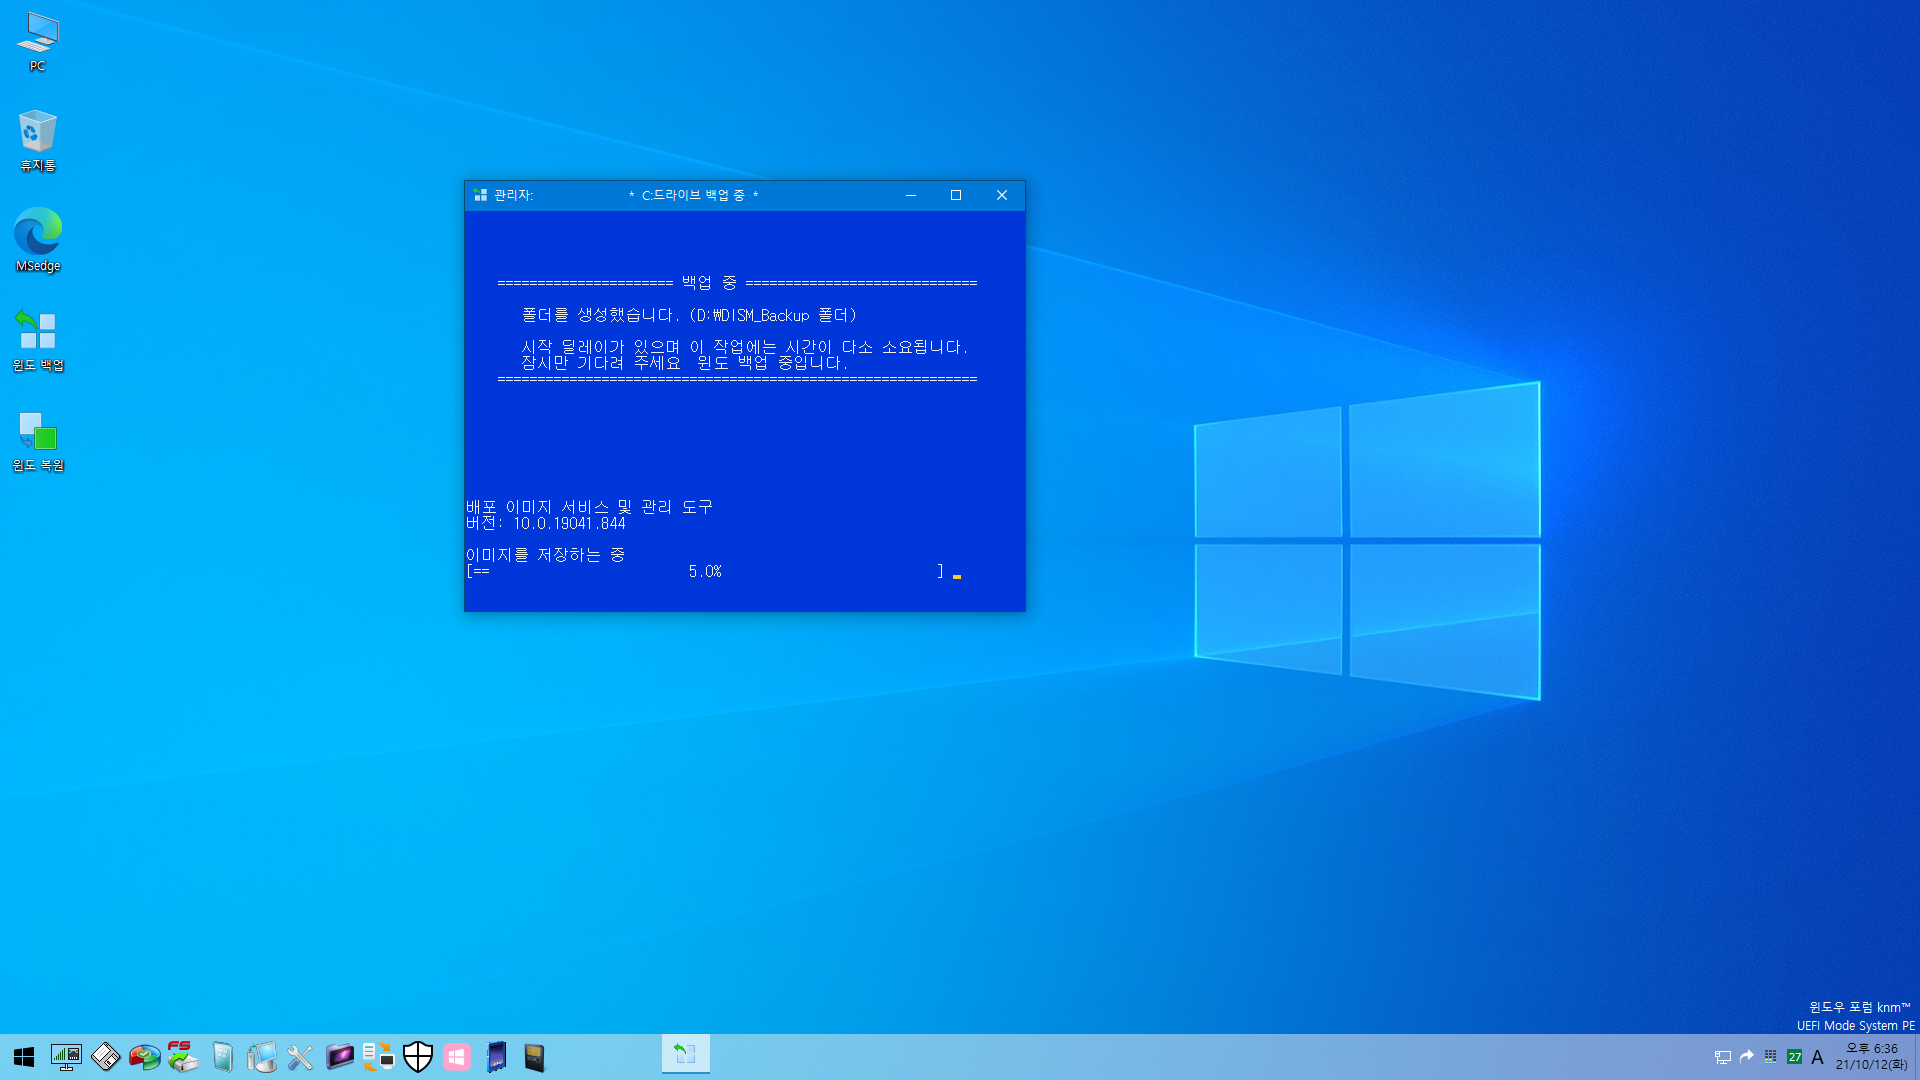
Task: Open the PC desktop icon
Action: click(37, 42)
